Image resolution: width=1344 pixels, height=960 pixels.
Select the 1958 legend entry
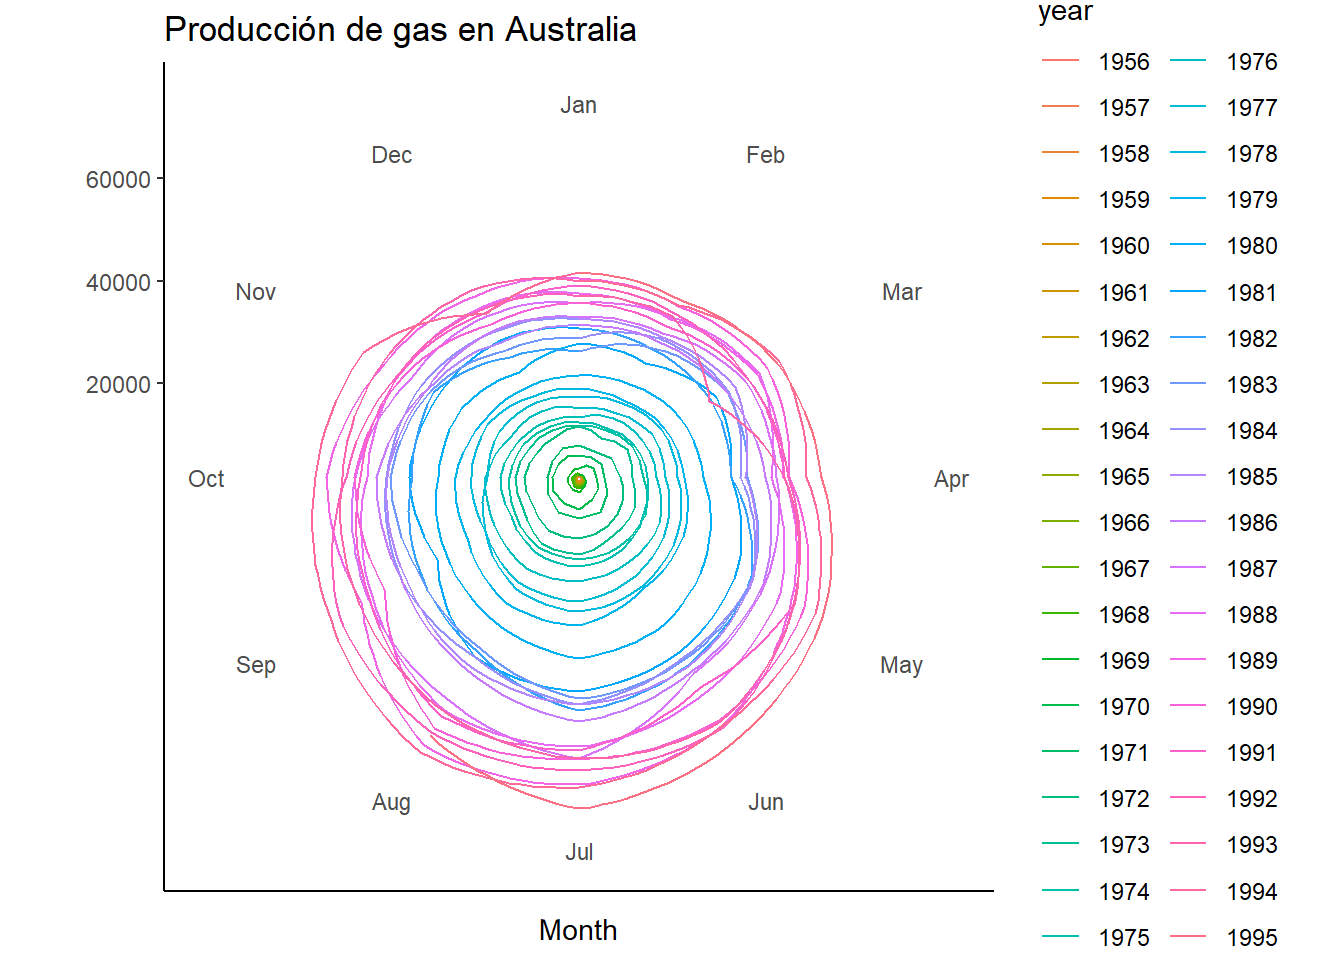tap(1096, 154)
